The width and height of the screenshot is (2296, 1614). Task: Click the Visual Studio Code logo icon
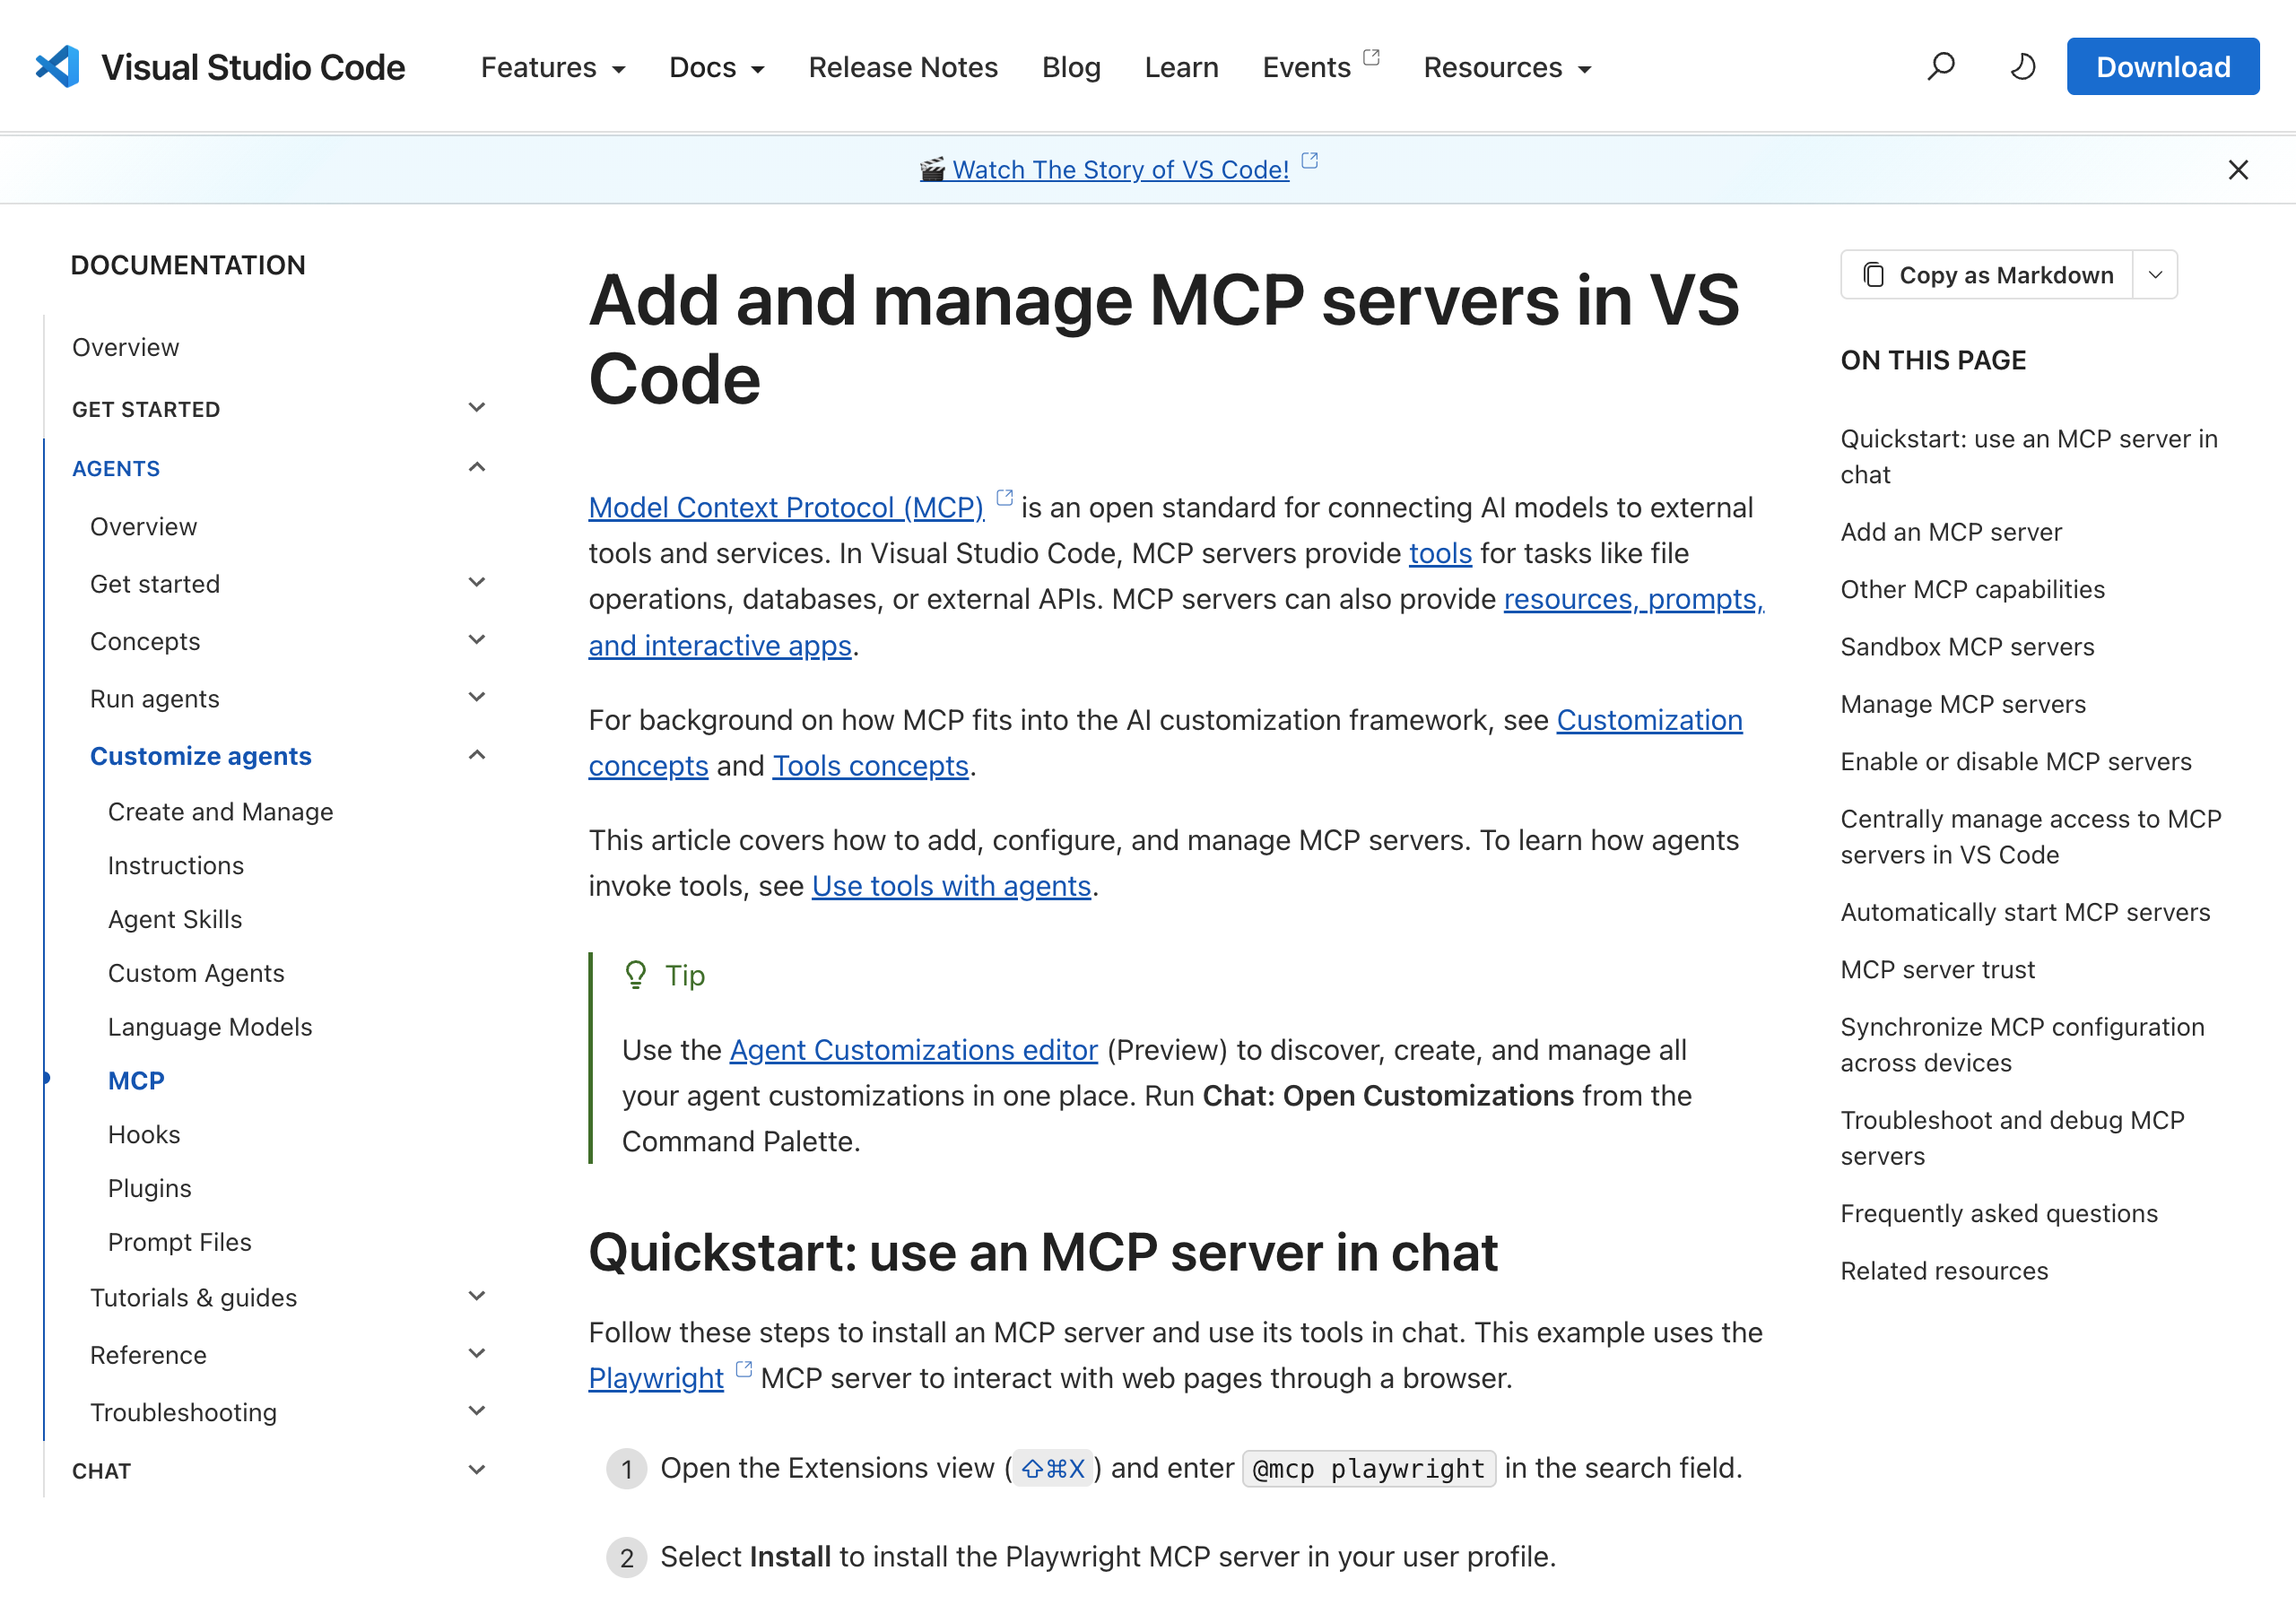click(58, 67)
